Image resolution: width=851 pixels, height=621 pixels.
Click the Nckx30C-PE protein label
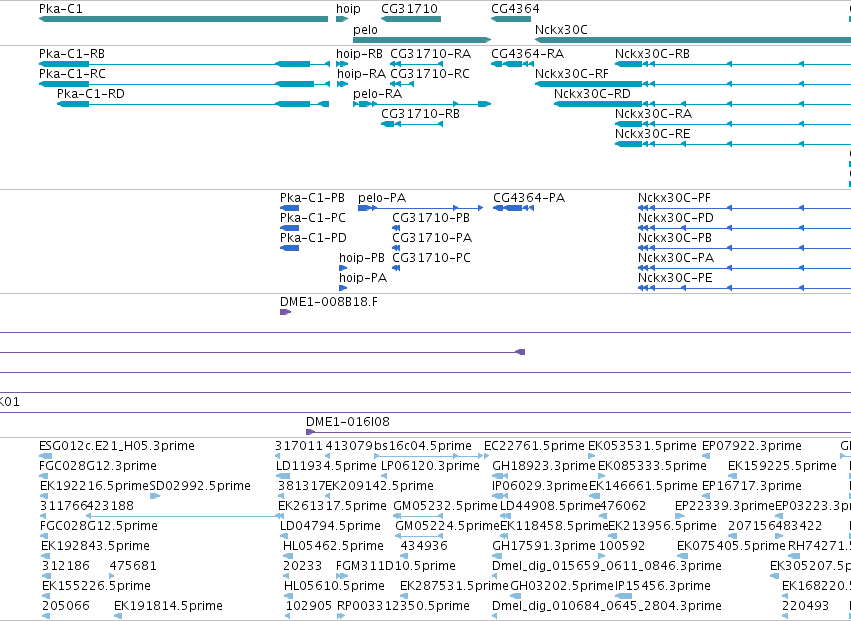[x=675, y=278]
